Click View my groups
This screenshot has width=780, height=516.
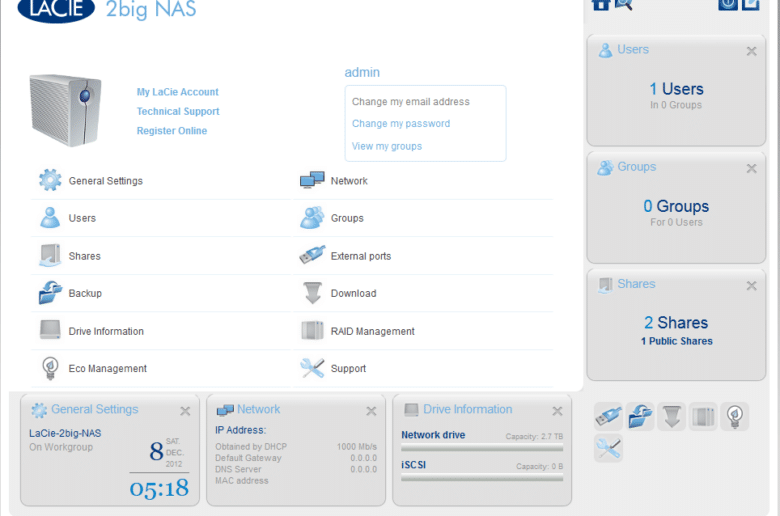[x=387, y=146]
